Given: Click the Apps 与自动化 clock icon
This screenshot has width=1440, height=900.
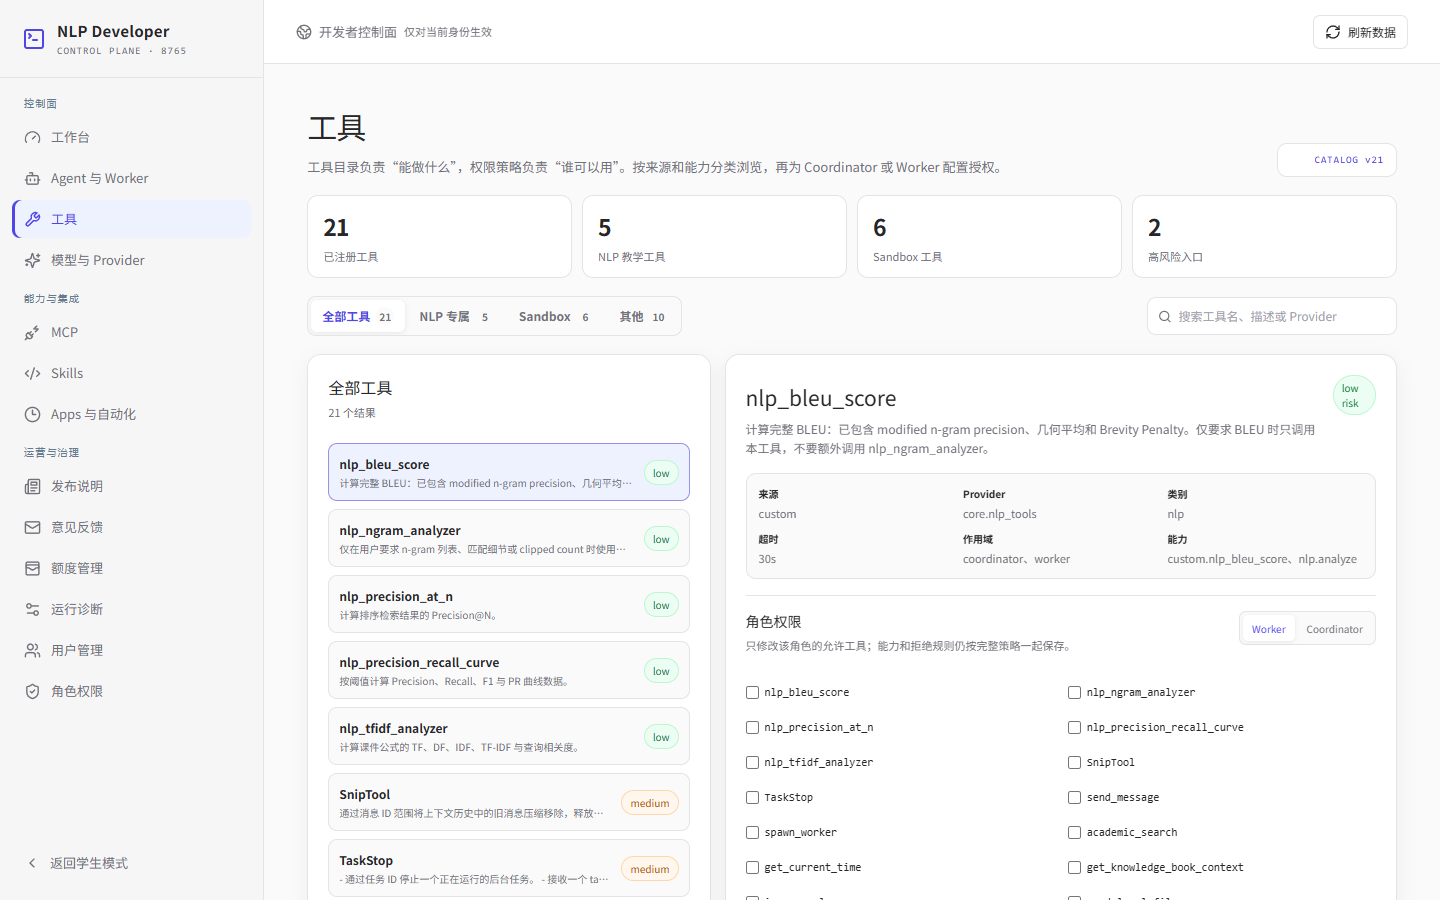Looking at the screenshot, I should point(33,414).
